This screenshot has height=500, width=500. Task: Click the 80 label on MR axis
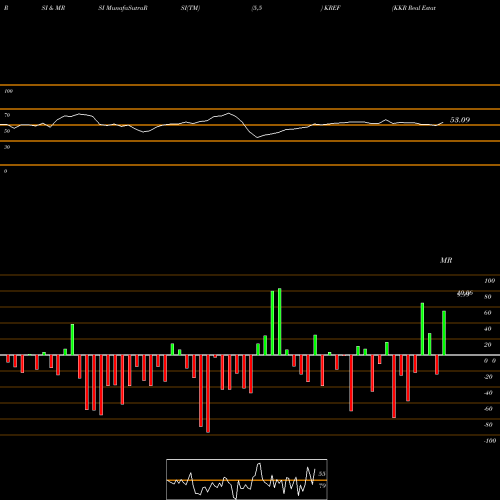(x=488, y=297)
